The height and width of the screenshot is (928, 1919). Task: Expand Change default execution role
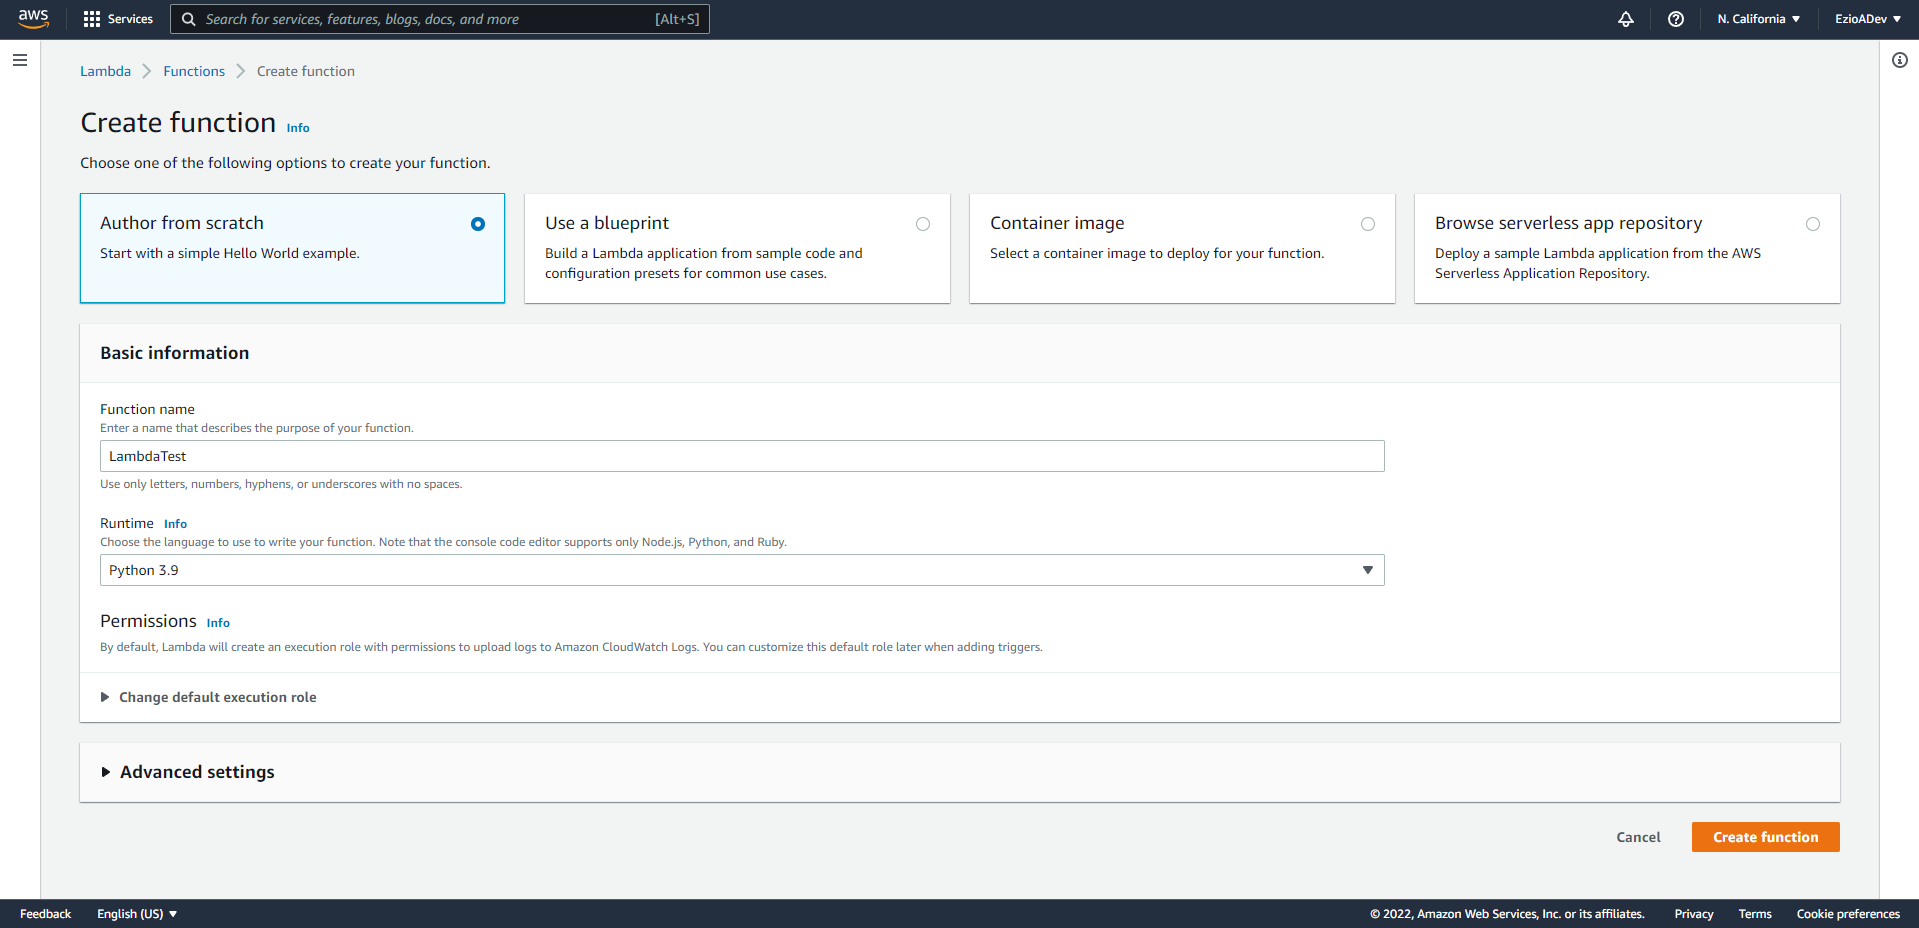(208, 697)
